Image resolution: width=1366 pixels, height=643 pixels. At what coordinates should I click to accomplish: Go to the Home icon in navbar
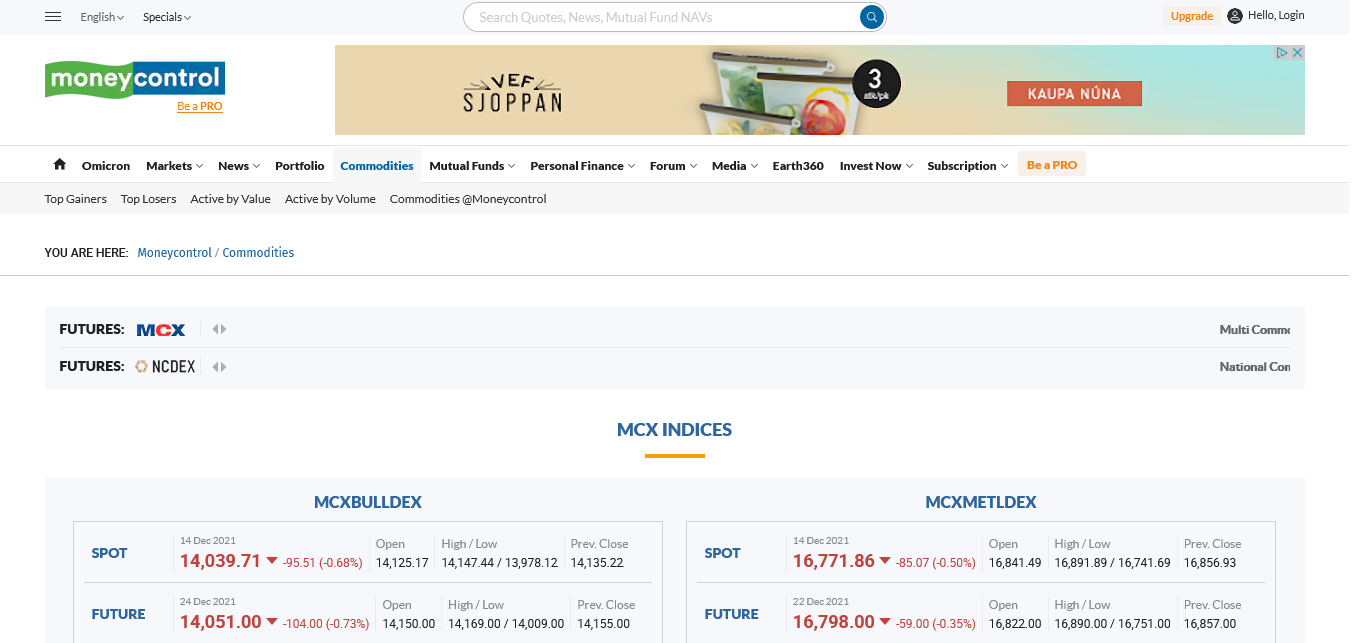click(59, 165)
